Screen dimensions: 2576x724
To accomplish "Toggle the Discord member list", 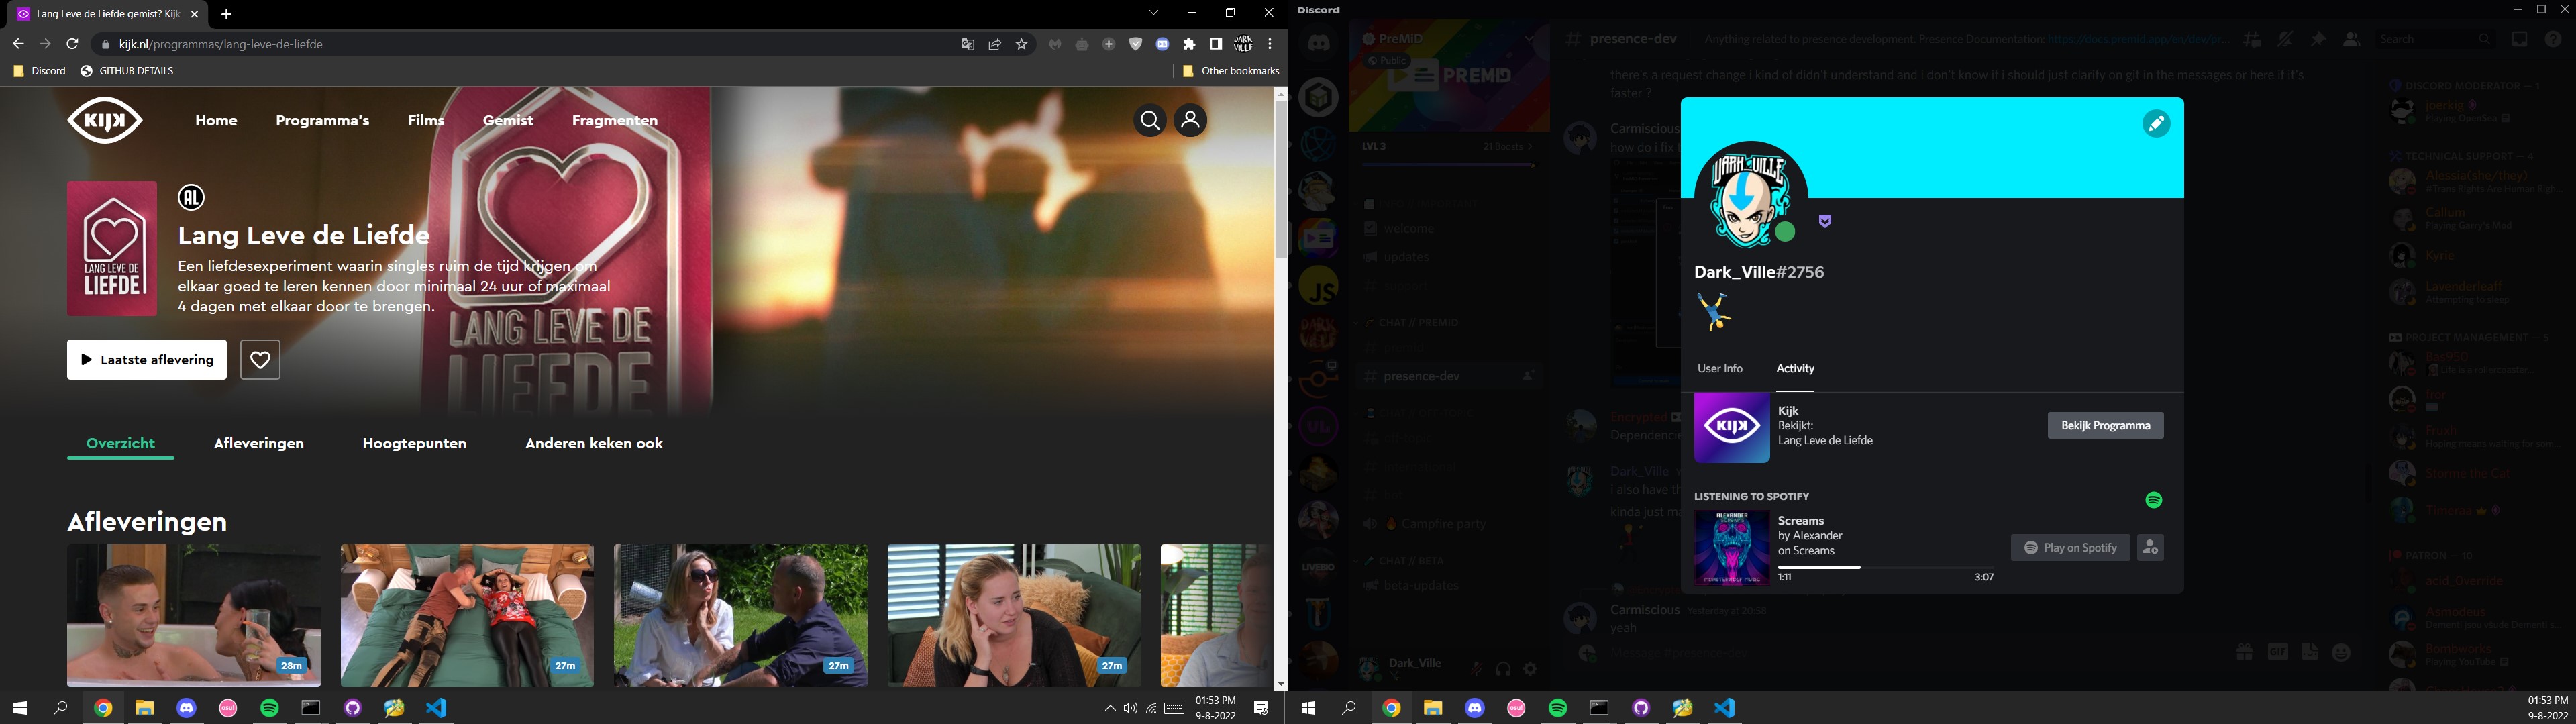I will (x=2352, y=39).
